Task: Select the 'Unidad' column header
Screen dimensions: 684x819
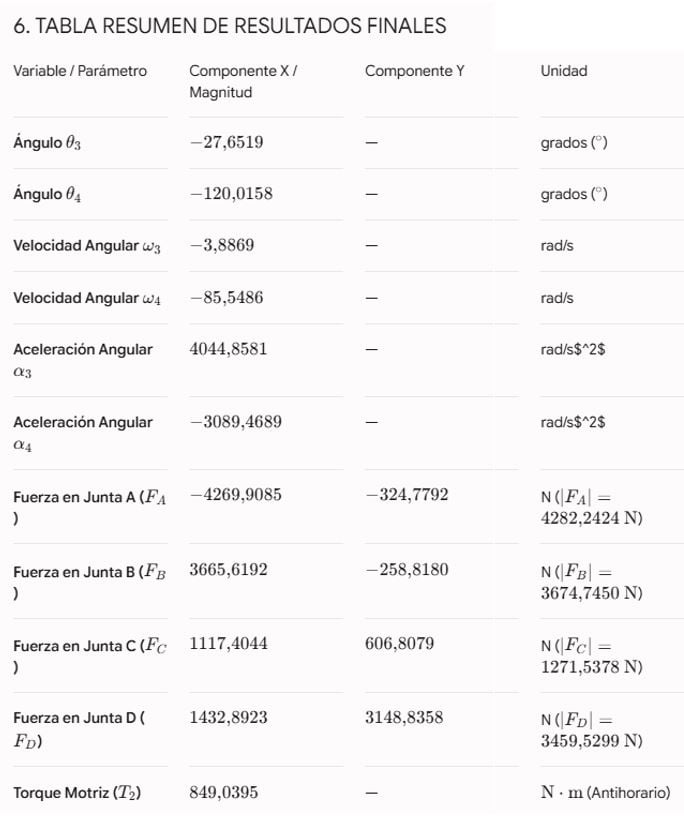Action: click(564, 71)
